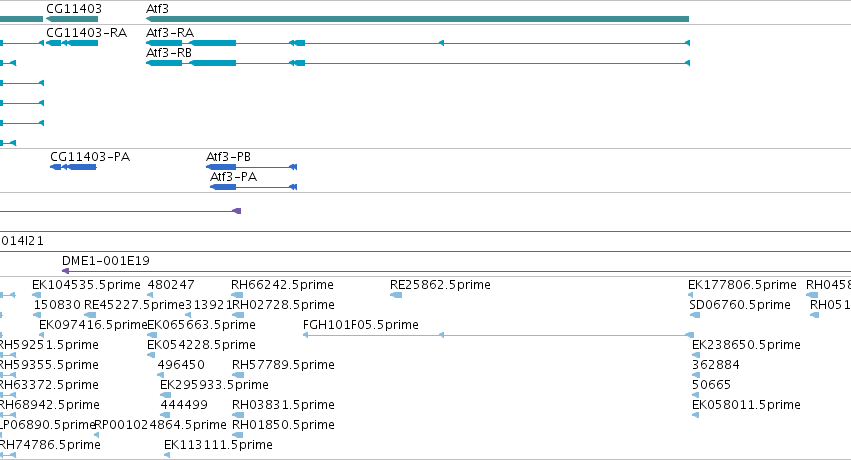Screen dimensions: 851x460
Task: Select the DME1-001E19 clone feature
Action: [456, 271]
